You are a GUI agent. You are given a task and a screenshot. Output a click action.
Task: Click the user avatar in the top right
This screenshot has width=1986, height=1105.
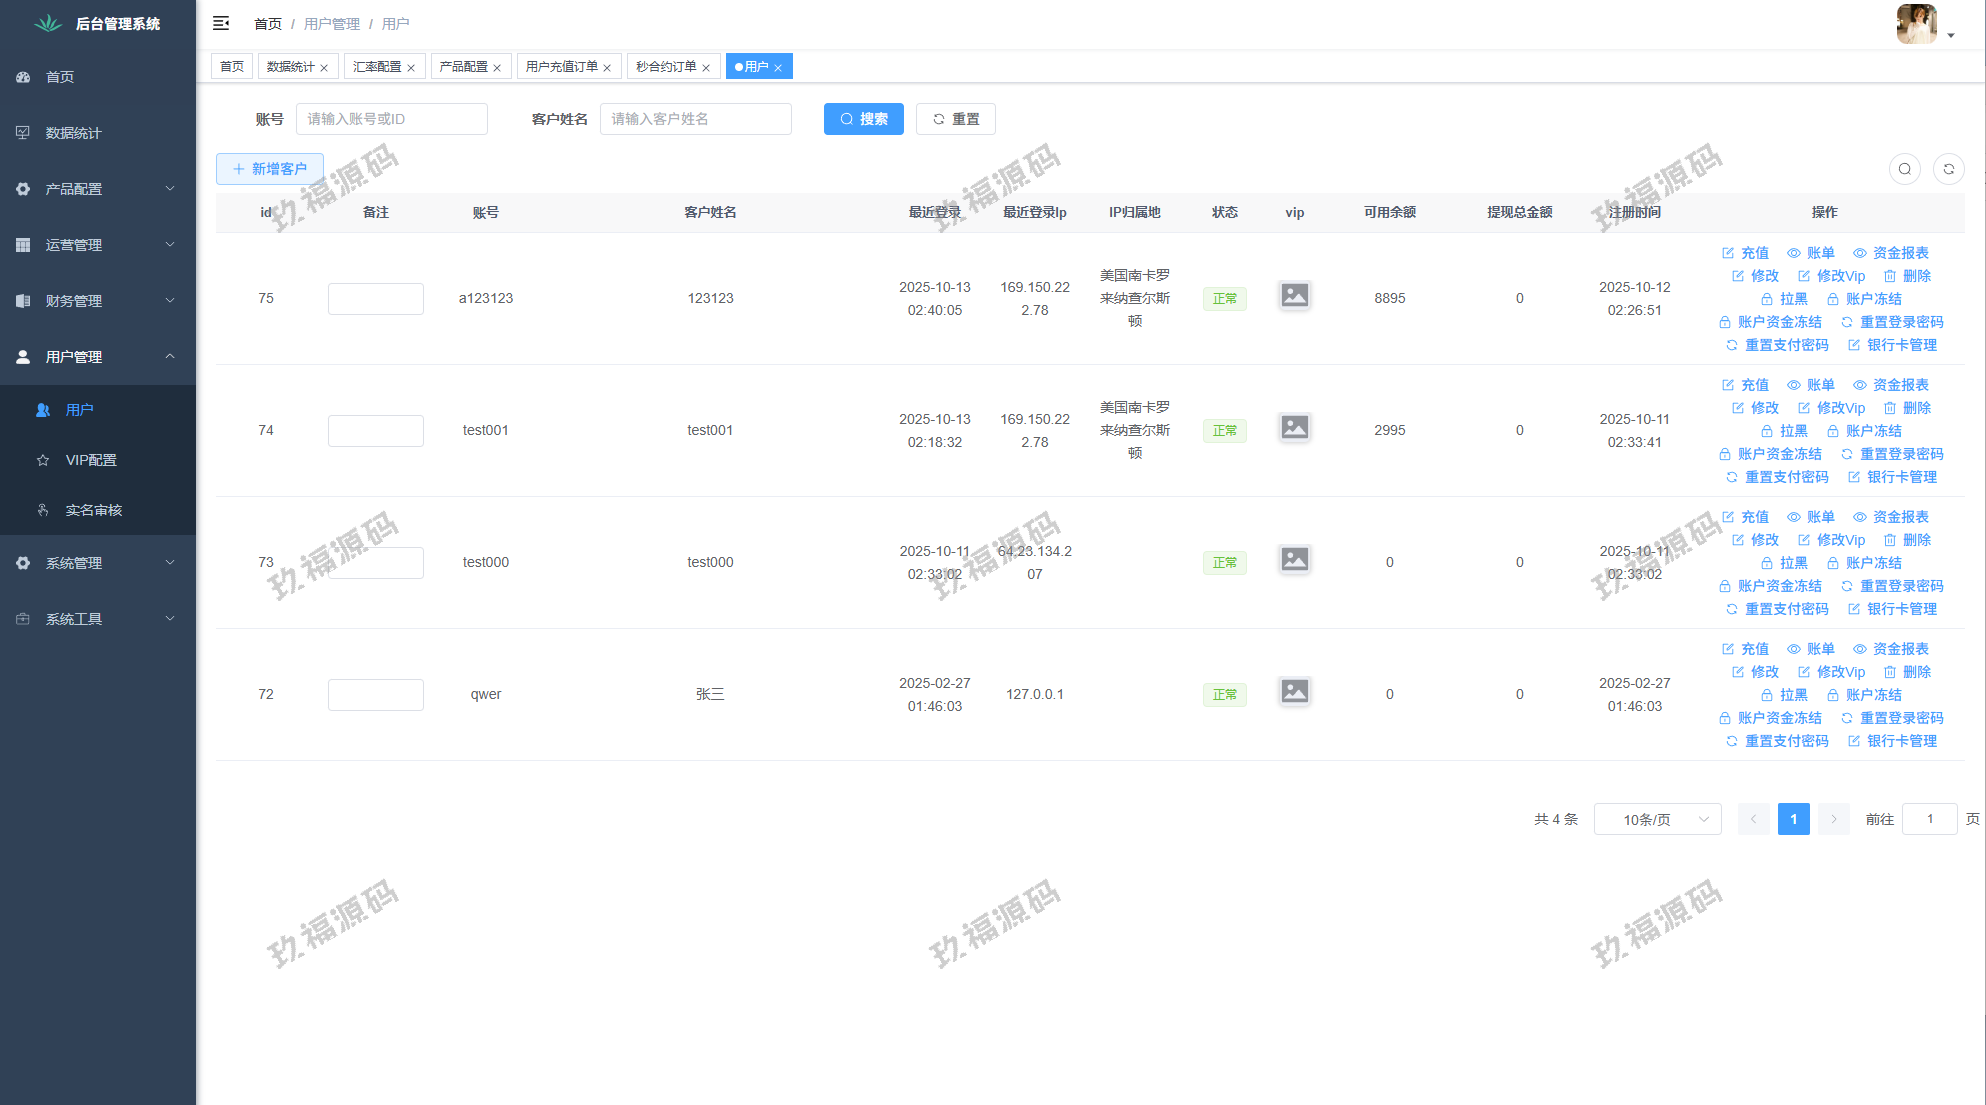click(x=1916, y=23)
